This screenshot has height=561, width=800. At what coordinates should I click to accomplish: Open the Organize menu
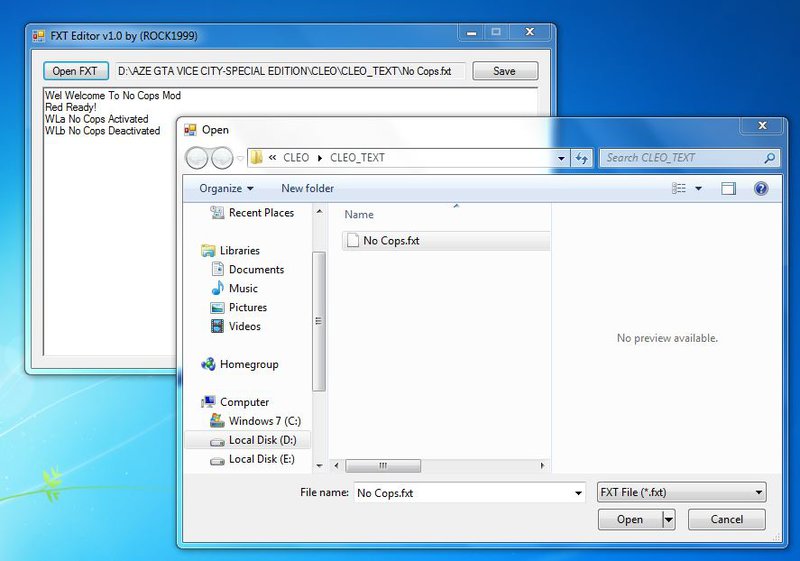pyautogui.click(x=226, y=188)
